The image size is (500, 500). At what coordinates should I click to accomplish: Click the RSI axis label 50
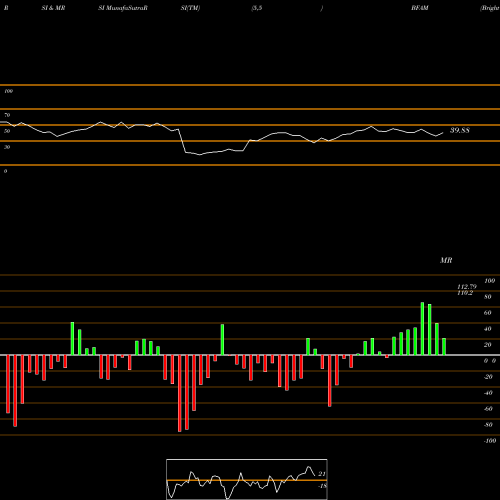tap(7, 131)
